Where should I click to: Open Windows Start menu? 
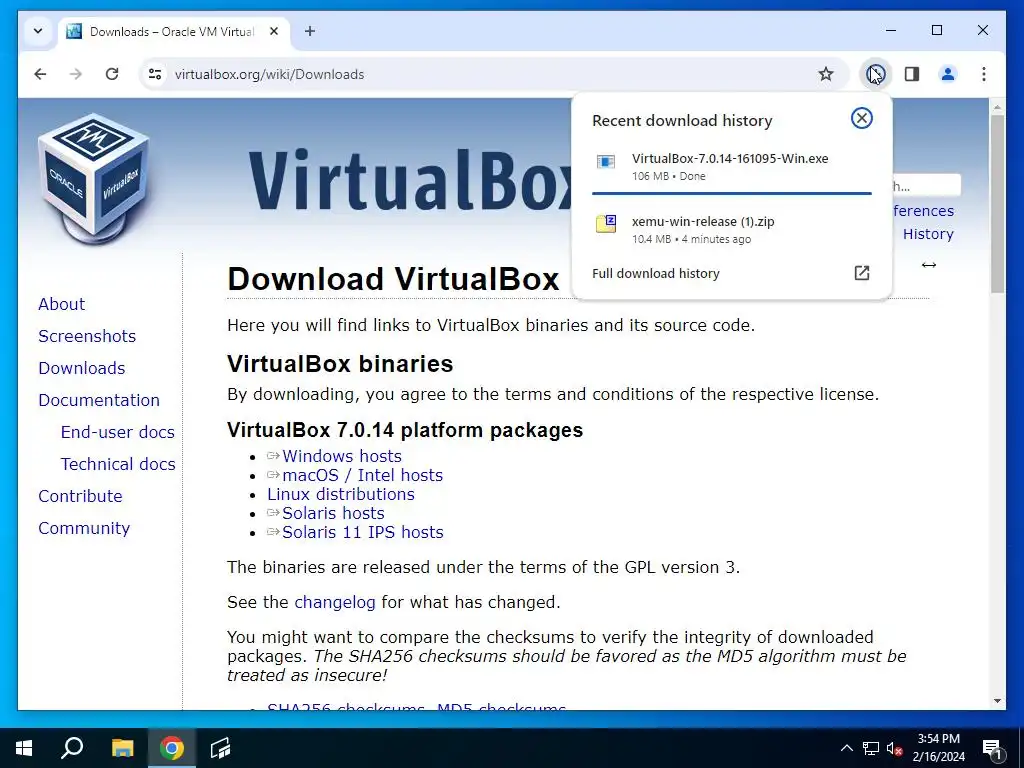(x=24, y=748)
